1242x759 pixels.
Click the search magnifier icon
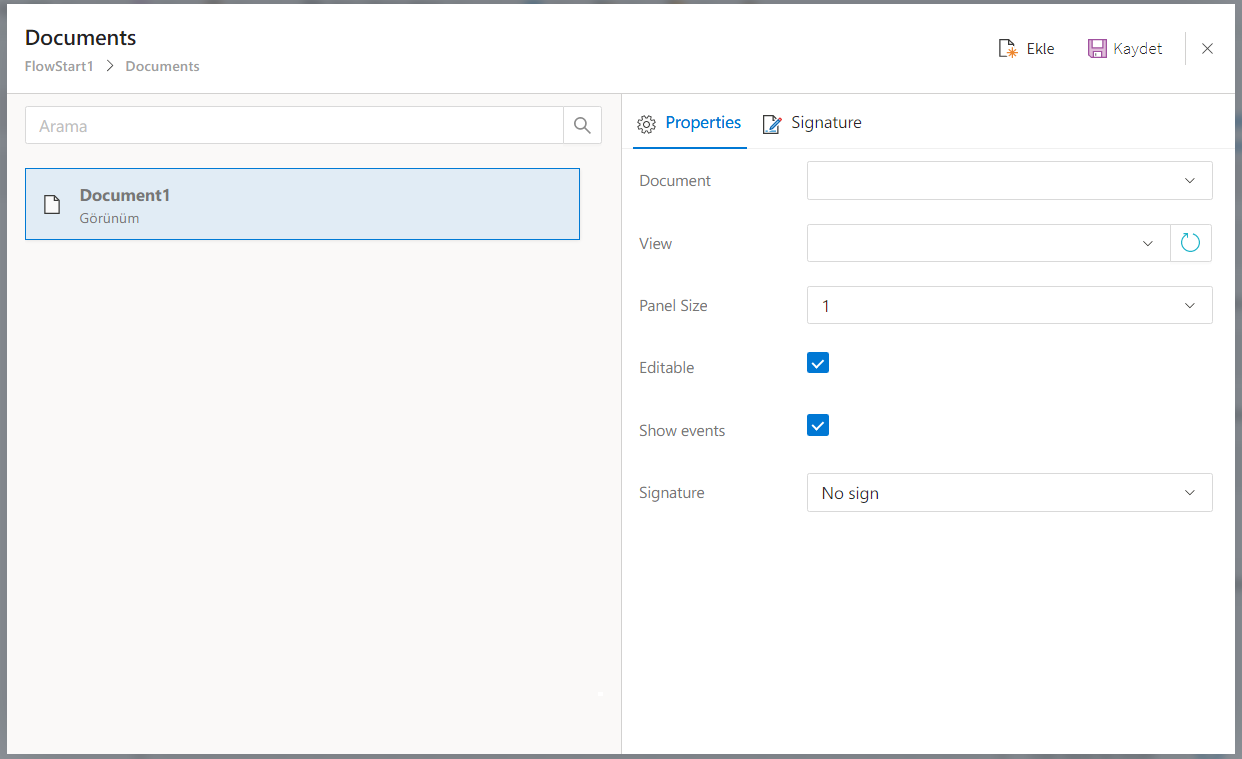(582, 126)
